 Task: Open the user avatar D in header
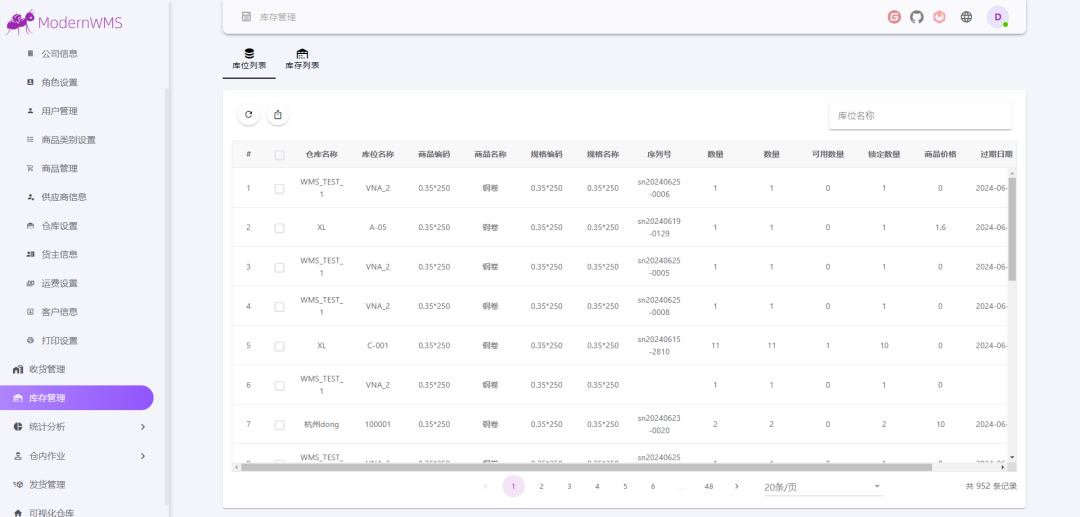(x=997, y=17)
